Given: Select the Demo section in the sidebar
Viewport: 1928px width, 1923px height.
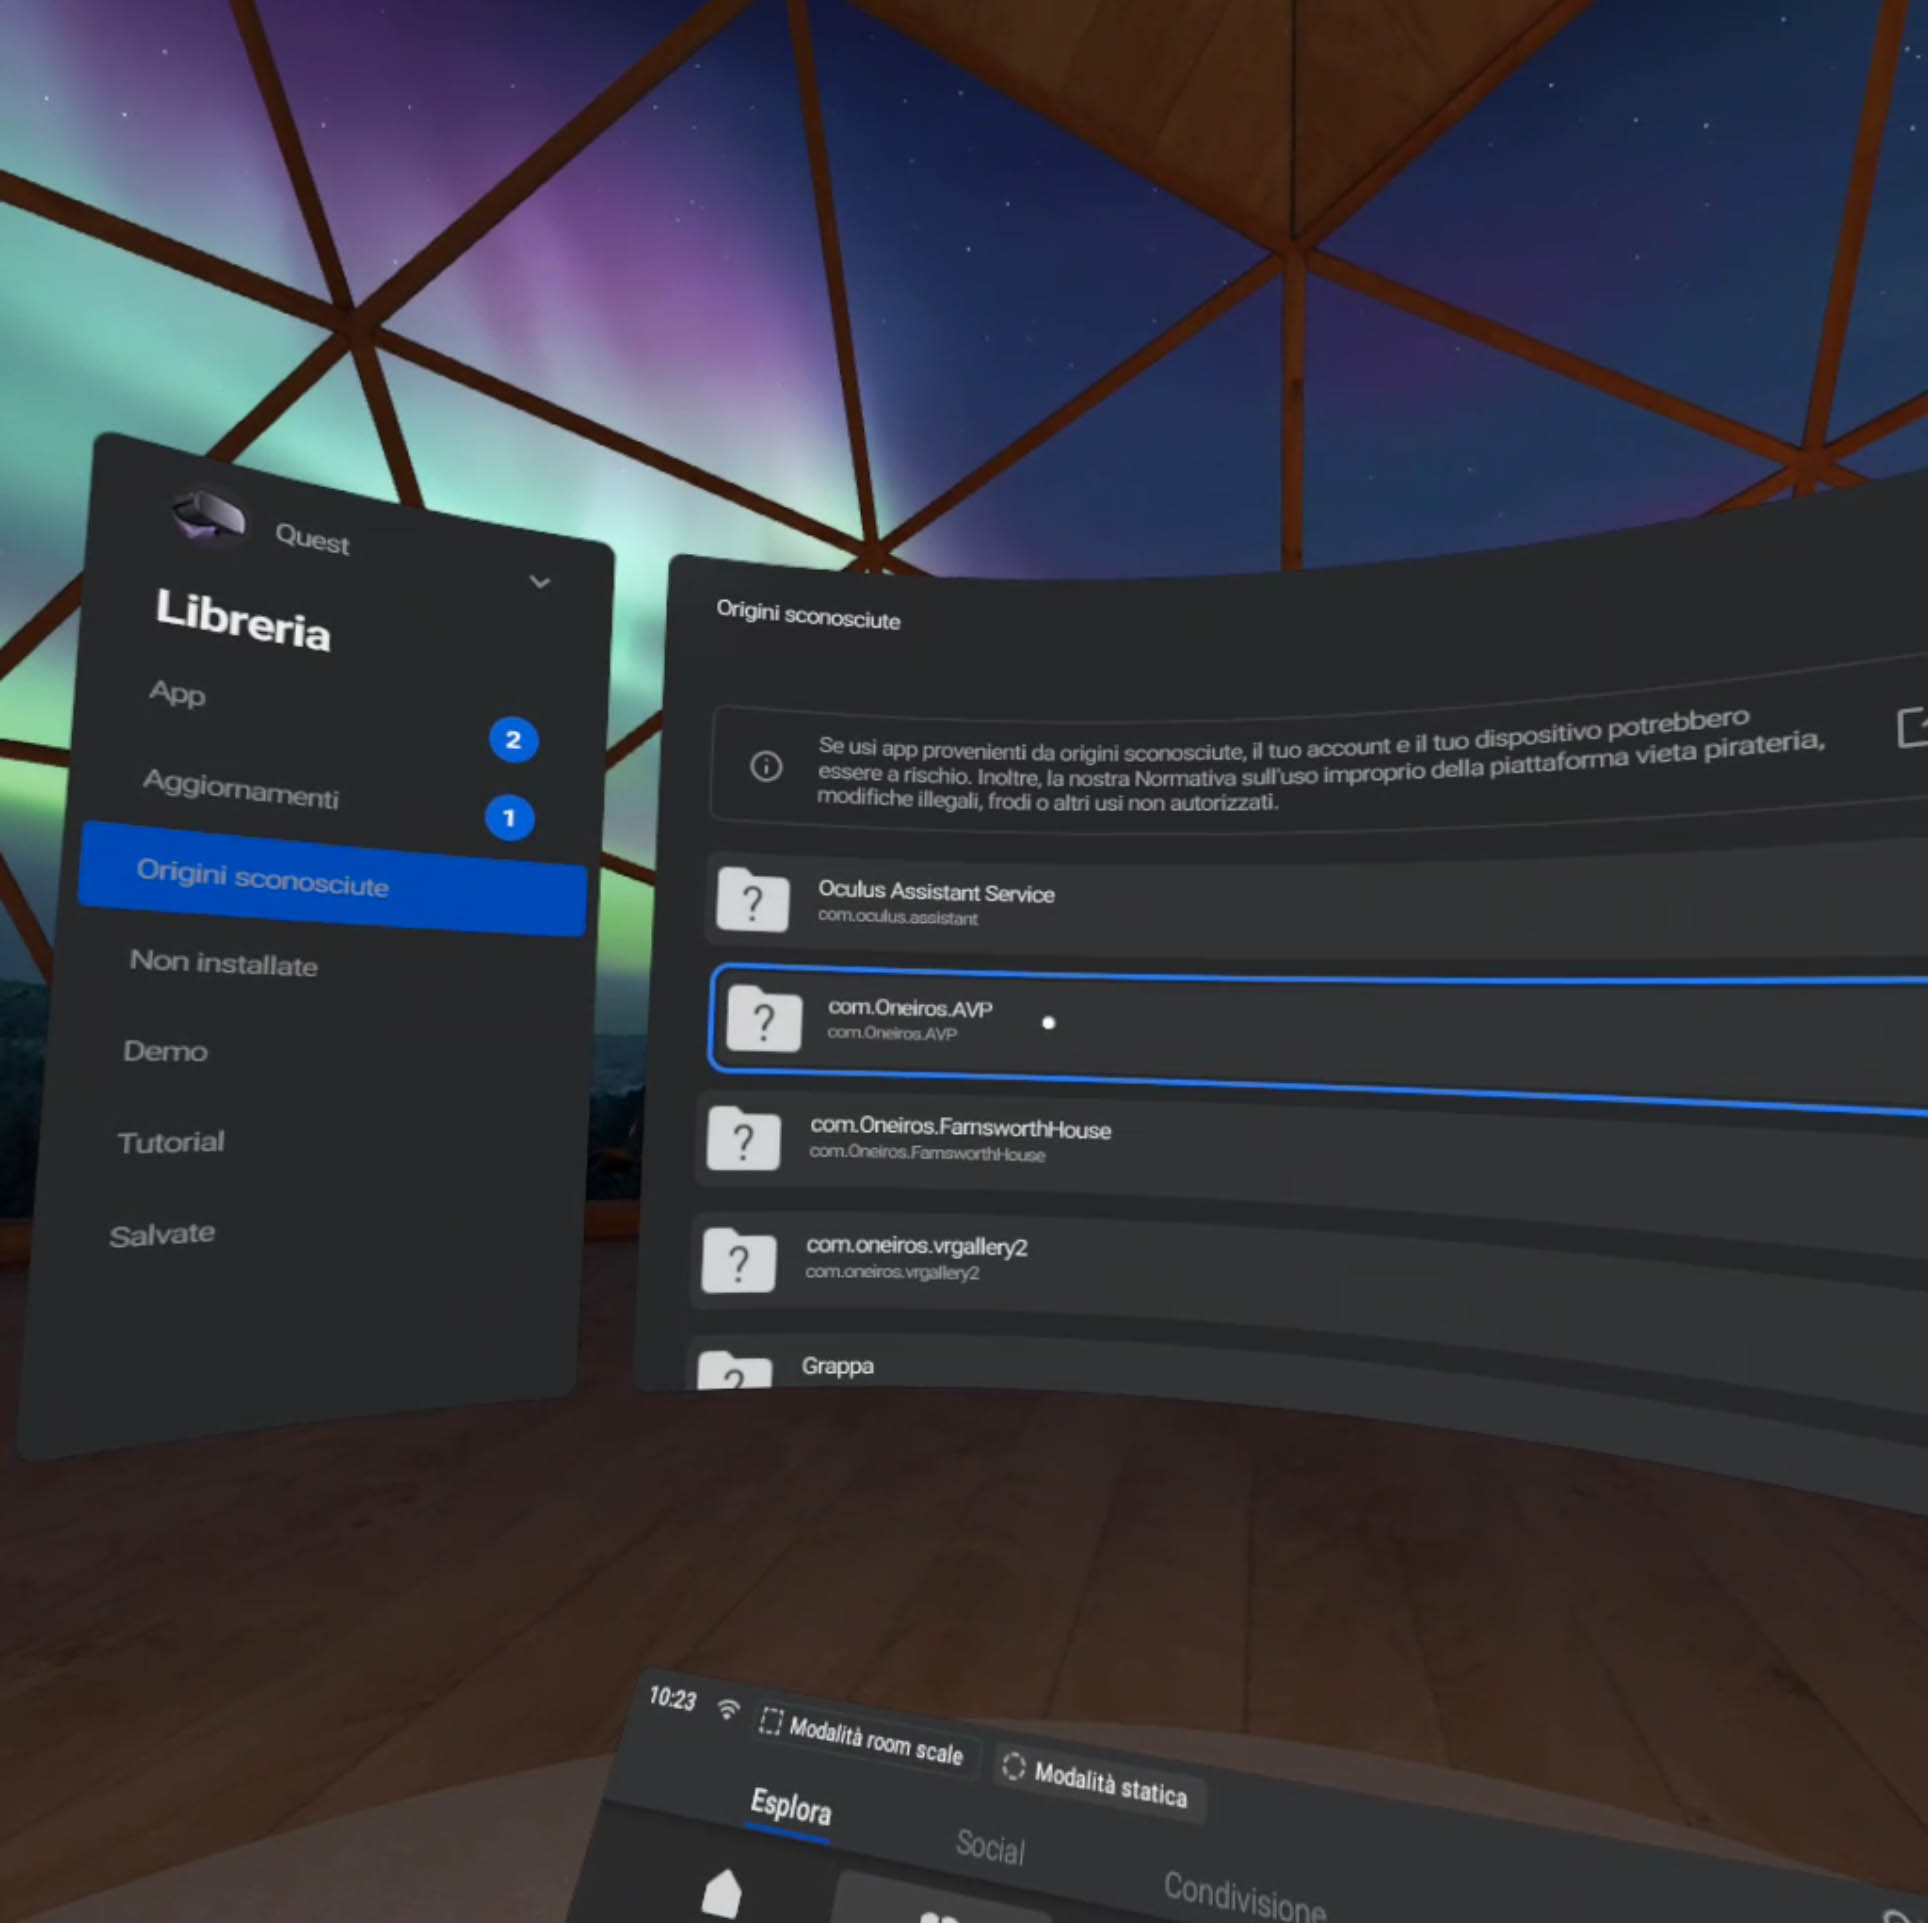Looking at the screenshot, I should point(165,1051).
